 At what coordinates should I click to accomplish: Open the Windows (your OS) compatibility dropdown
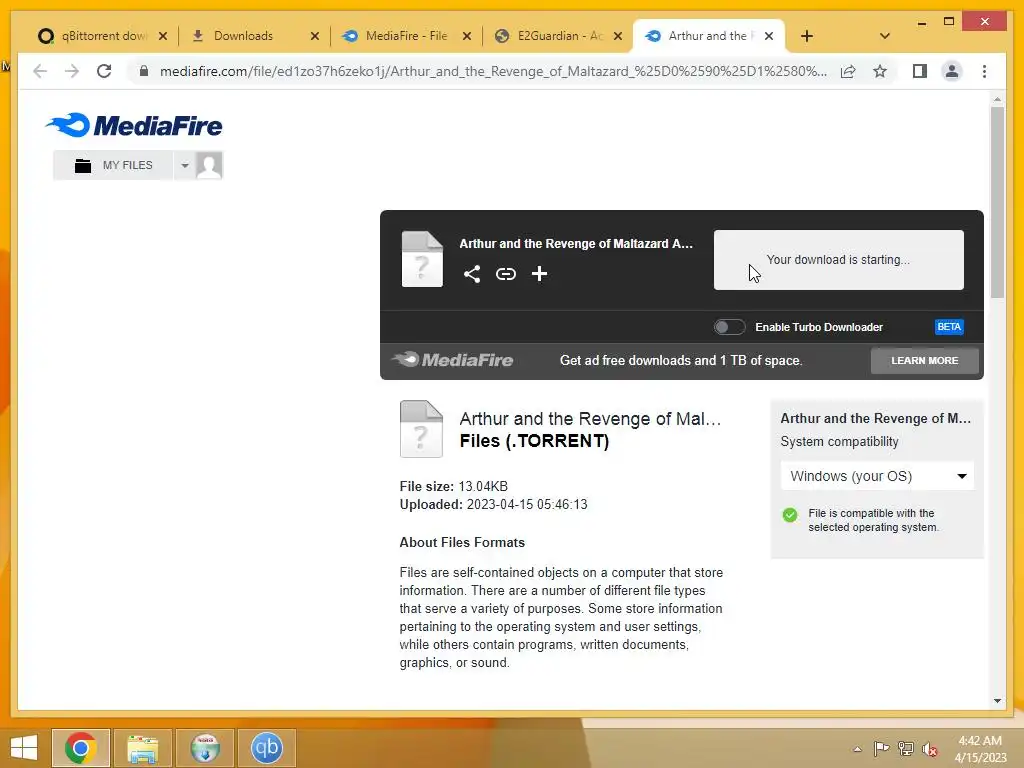coord(877,476)
